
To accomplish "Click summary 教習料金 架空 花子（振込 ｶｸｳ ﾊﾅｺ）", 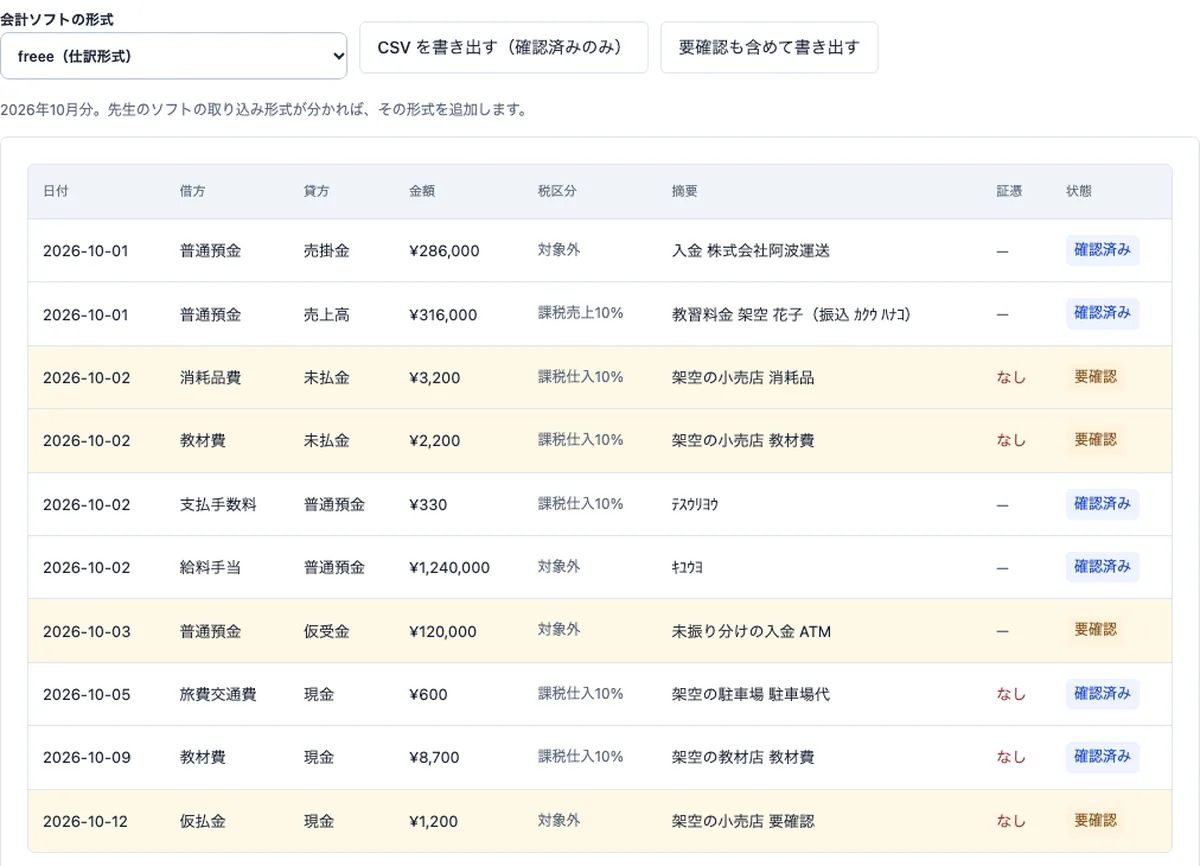I will [792, 314].
